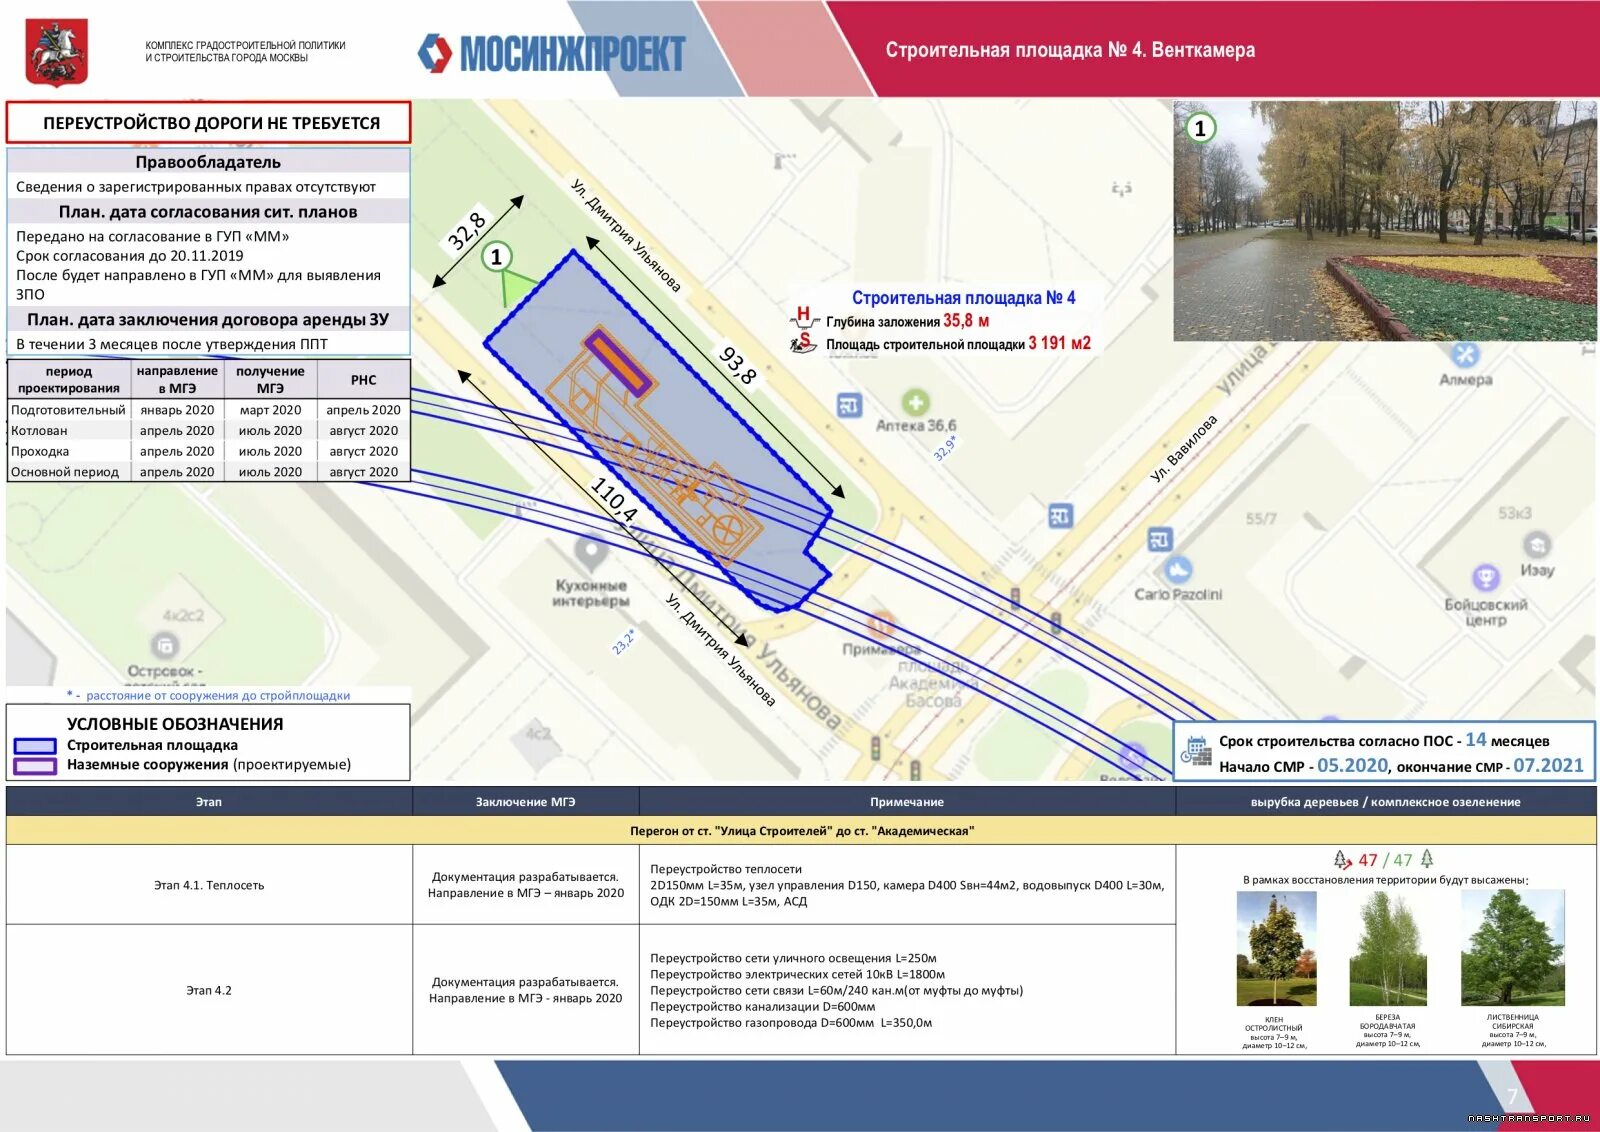
Task: Click the bus stop icon near building 55/7
Action: pyautogui.click(x=1060, y=516)
